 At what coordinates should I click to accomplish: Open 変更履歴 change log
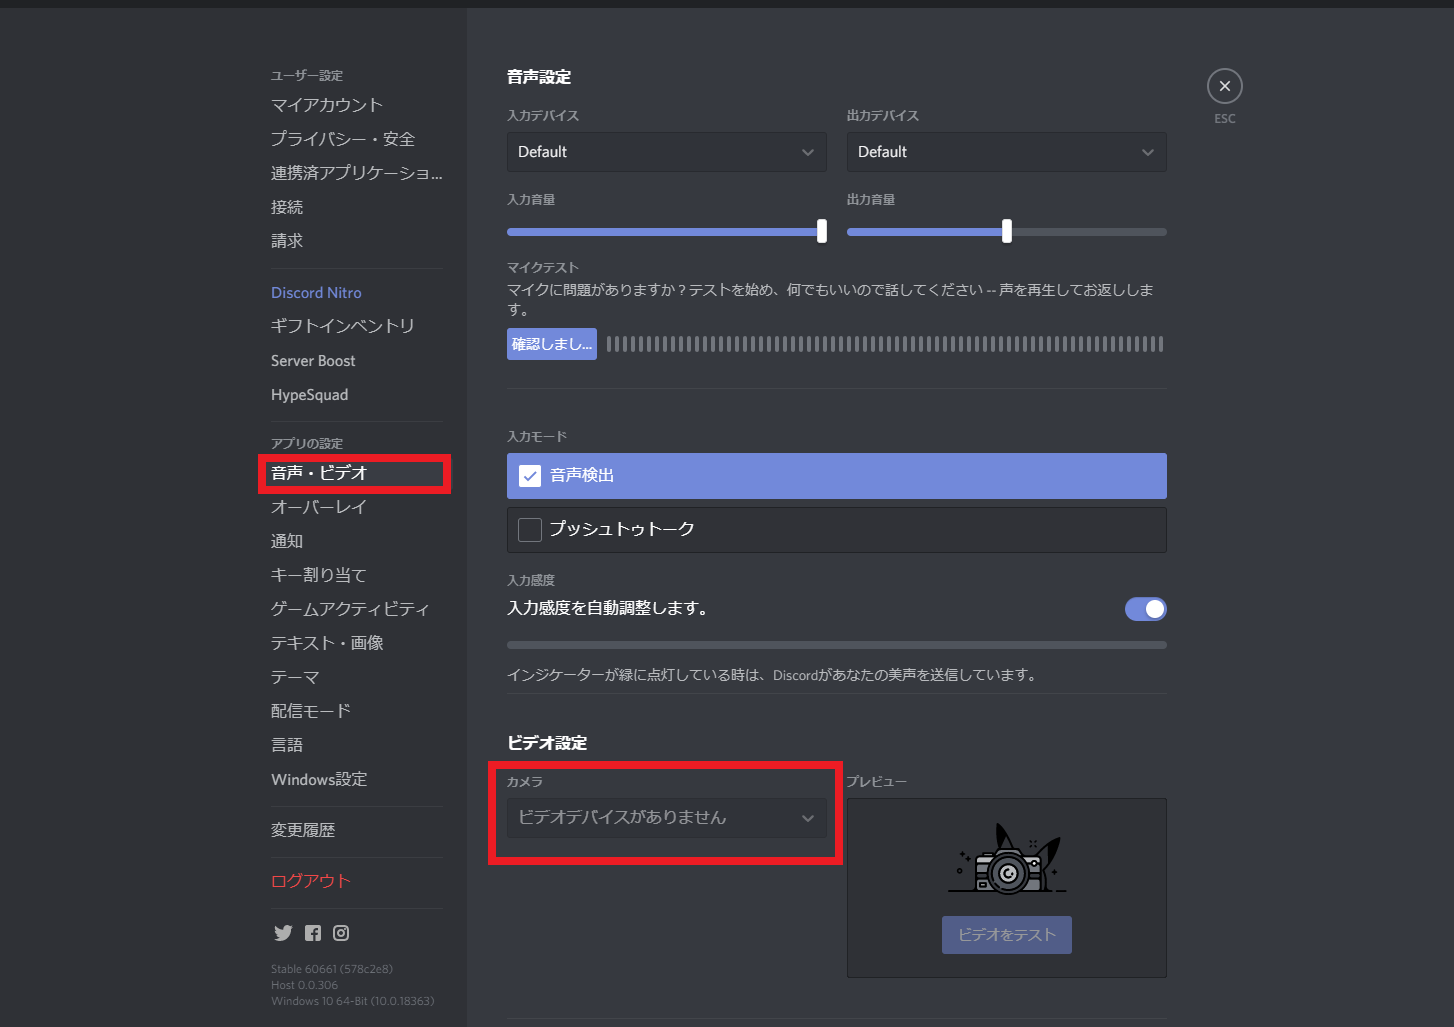click(303, 830)
